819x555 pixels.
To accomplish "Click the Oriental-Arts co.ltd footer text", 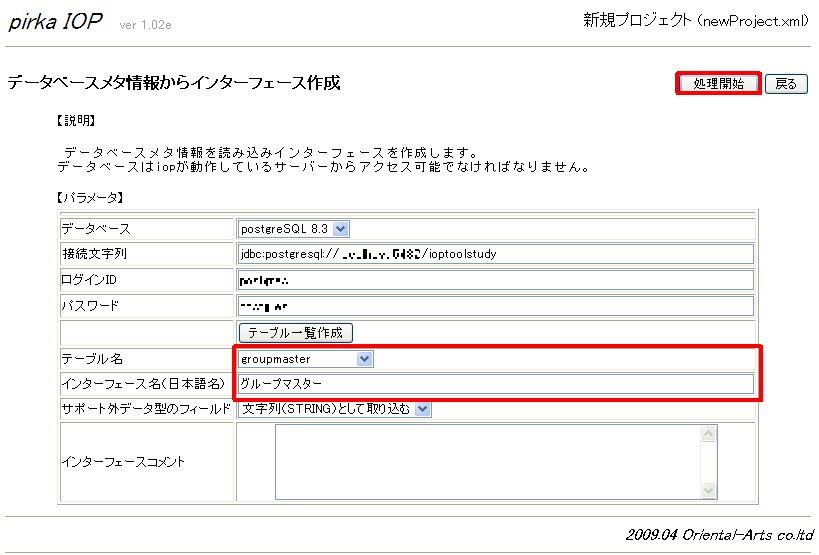I will click(x=720, y=534).
